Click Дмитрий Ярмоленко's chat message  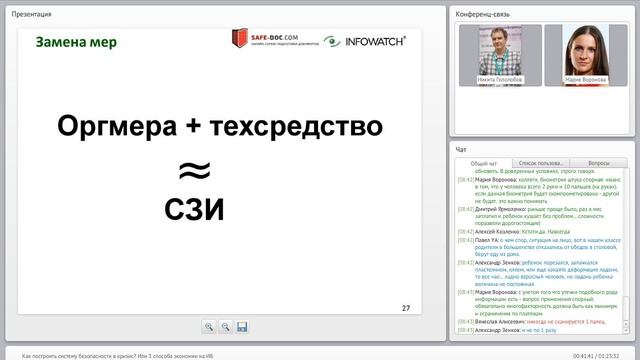pyautogui.click(x=539, y=216)
